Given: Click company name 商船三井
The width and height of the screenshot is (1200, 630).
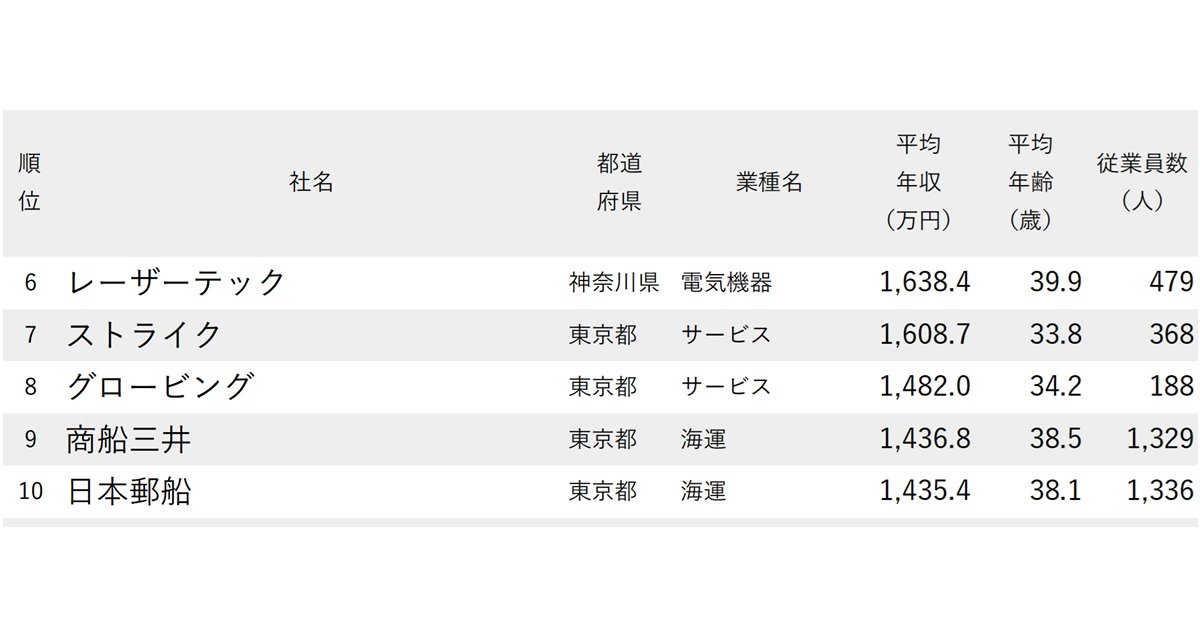Looking at the screenshot, I should [x=128, y=439].
